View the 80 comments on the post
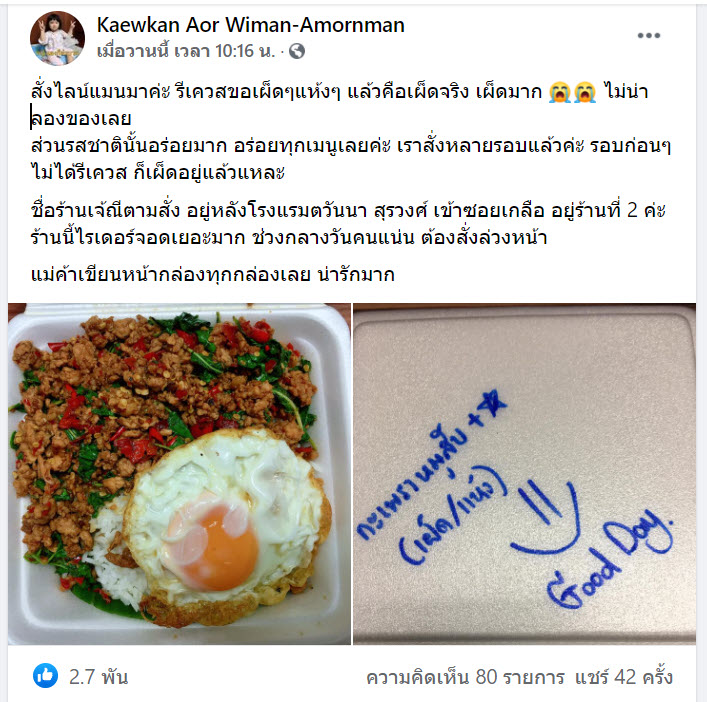707x702 pixels. (x=465, y=677)
